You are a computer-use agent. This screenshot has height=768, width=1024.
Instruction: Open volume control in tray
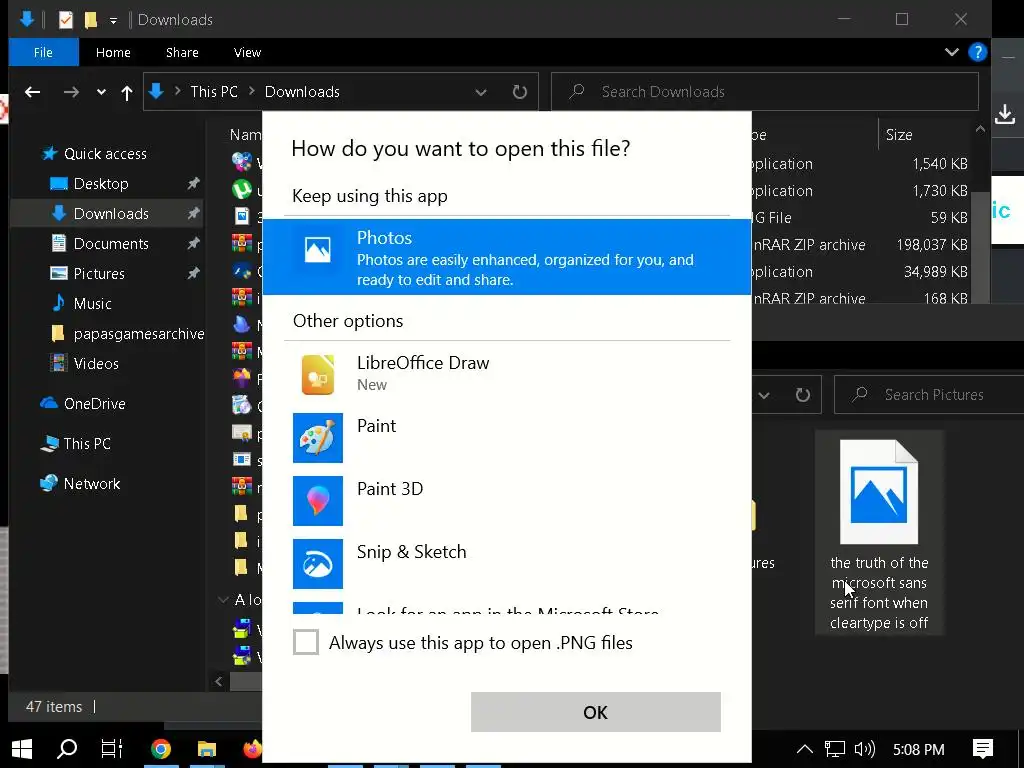coord(865,749)
